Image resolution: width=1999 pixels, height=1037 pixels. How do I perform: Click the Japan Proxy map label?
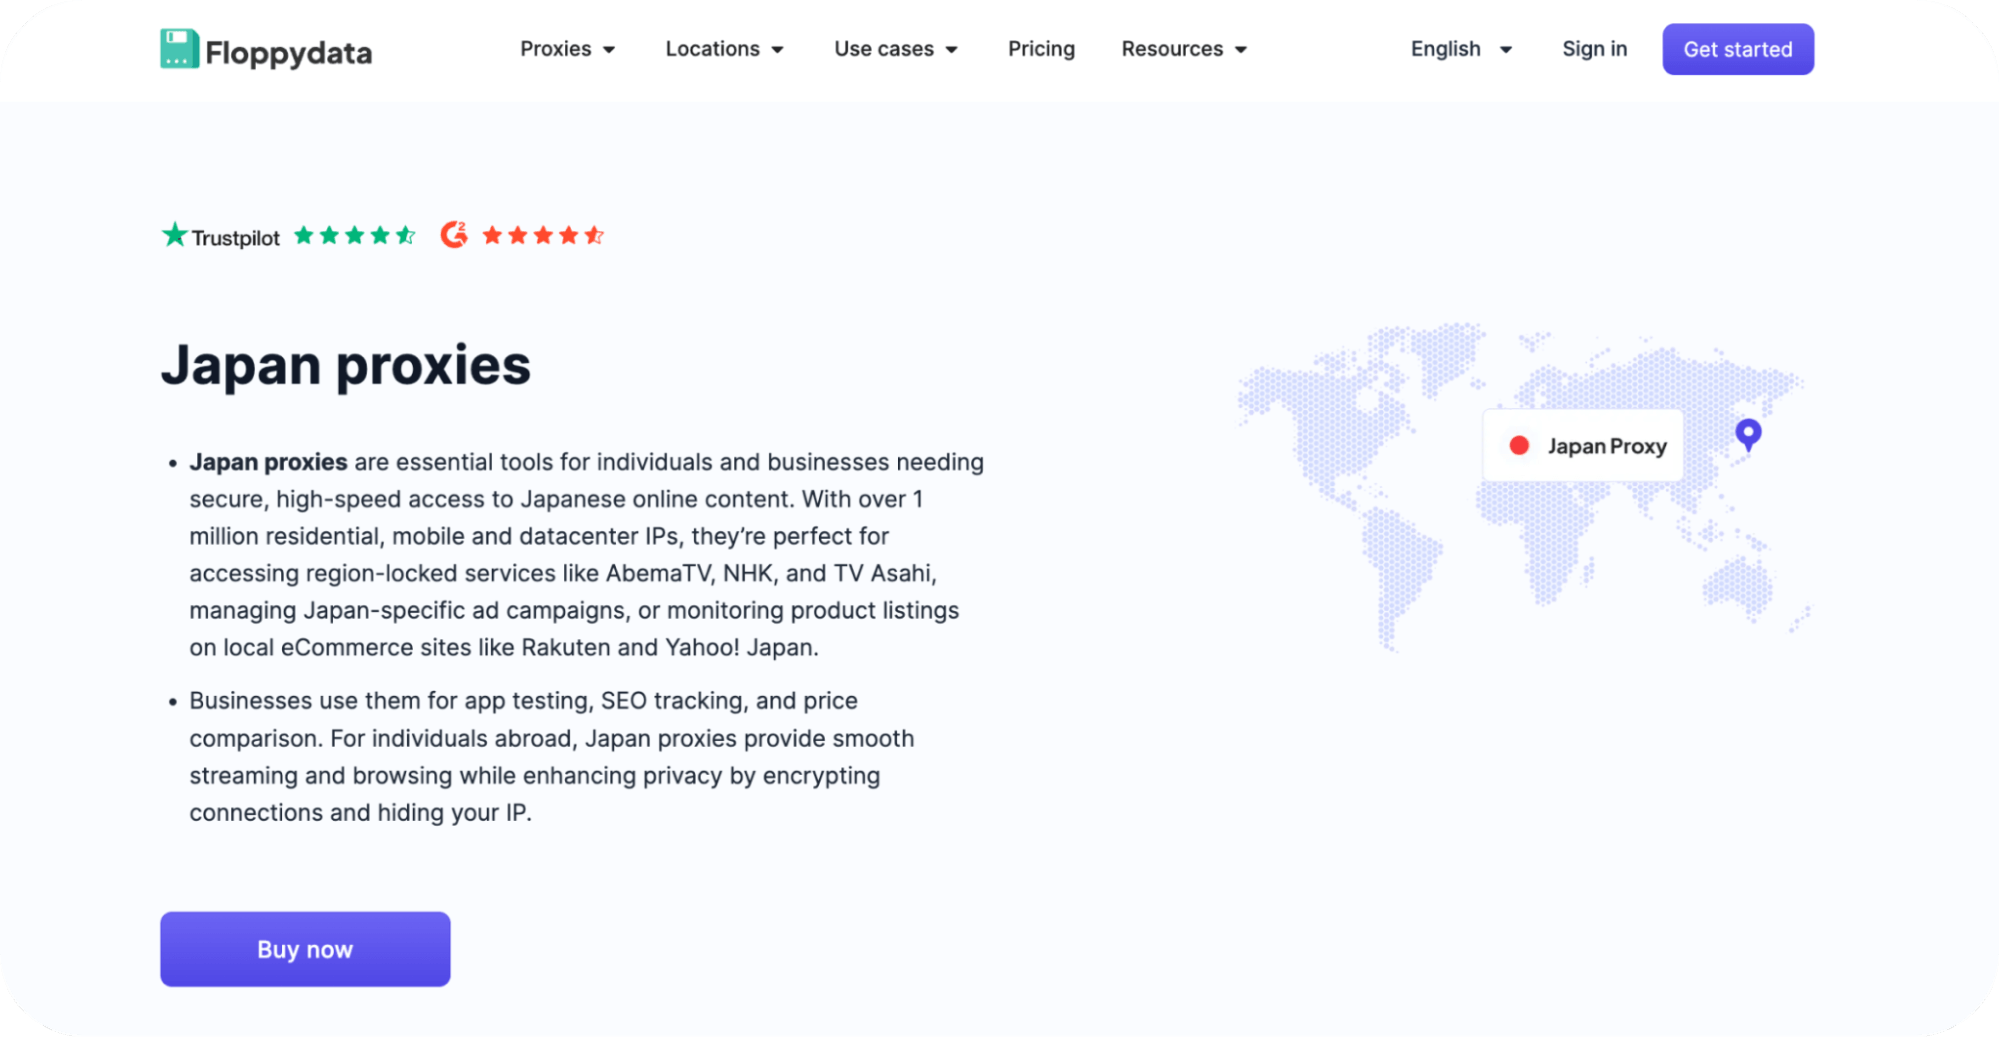(1582, 445)
